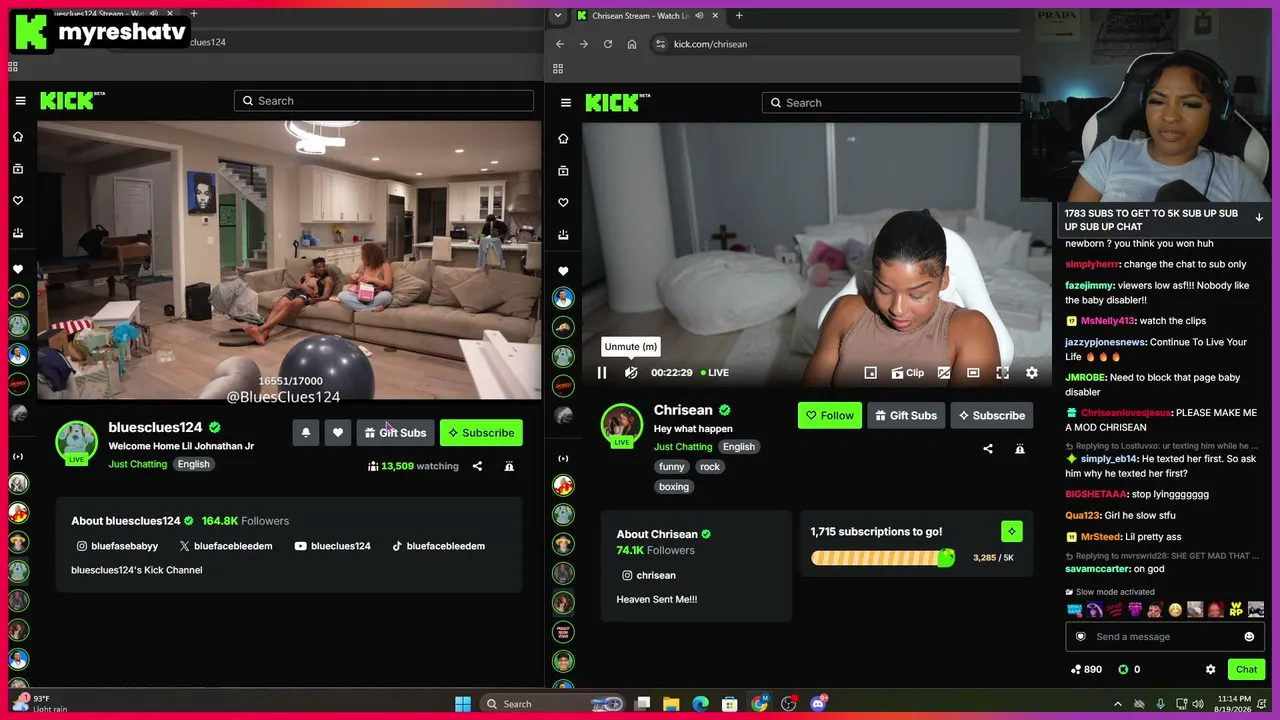1280x720 pixels.
Task: Open Chrisean video player settings gear
Action: pos(1032,373)
